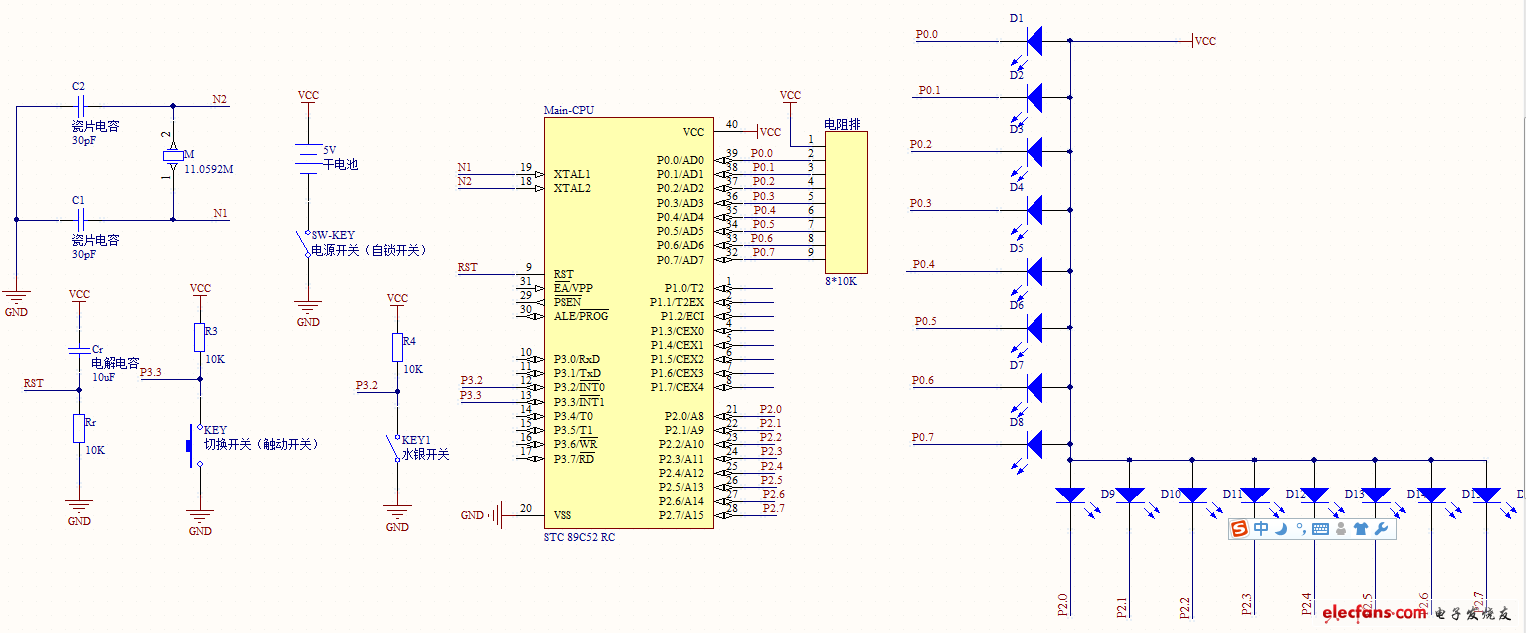
Task: Click the 5V battery voltage text
Action: 330,150
